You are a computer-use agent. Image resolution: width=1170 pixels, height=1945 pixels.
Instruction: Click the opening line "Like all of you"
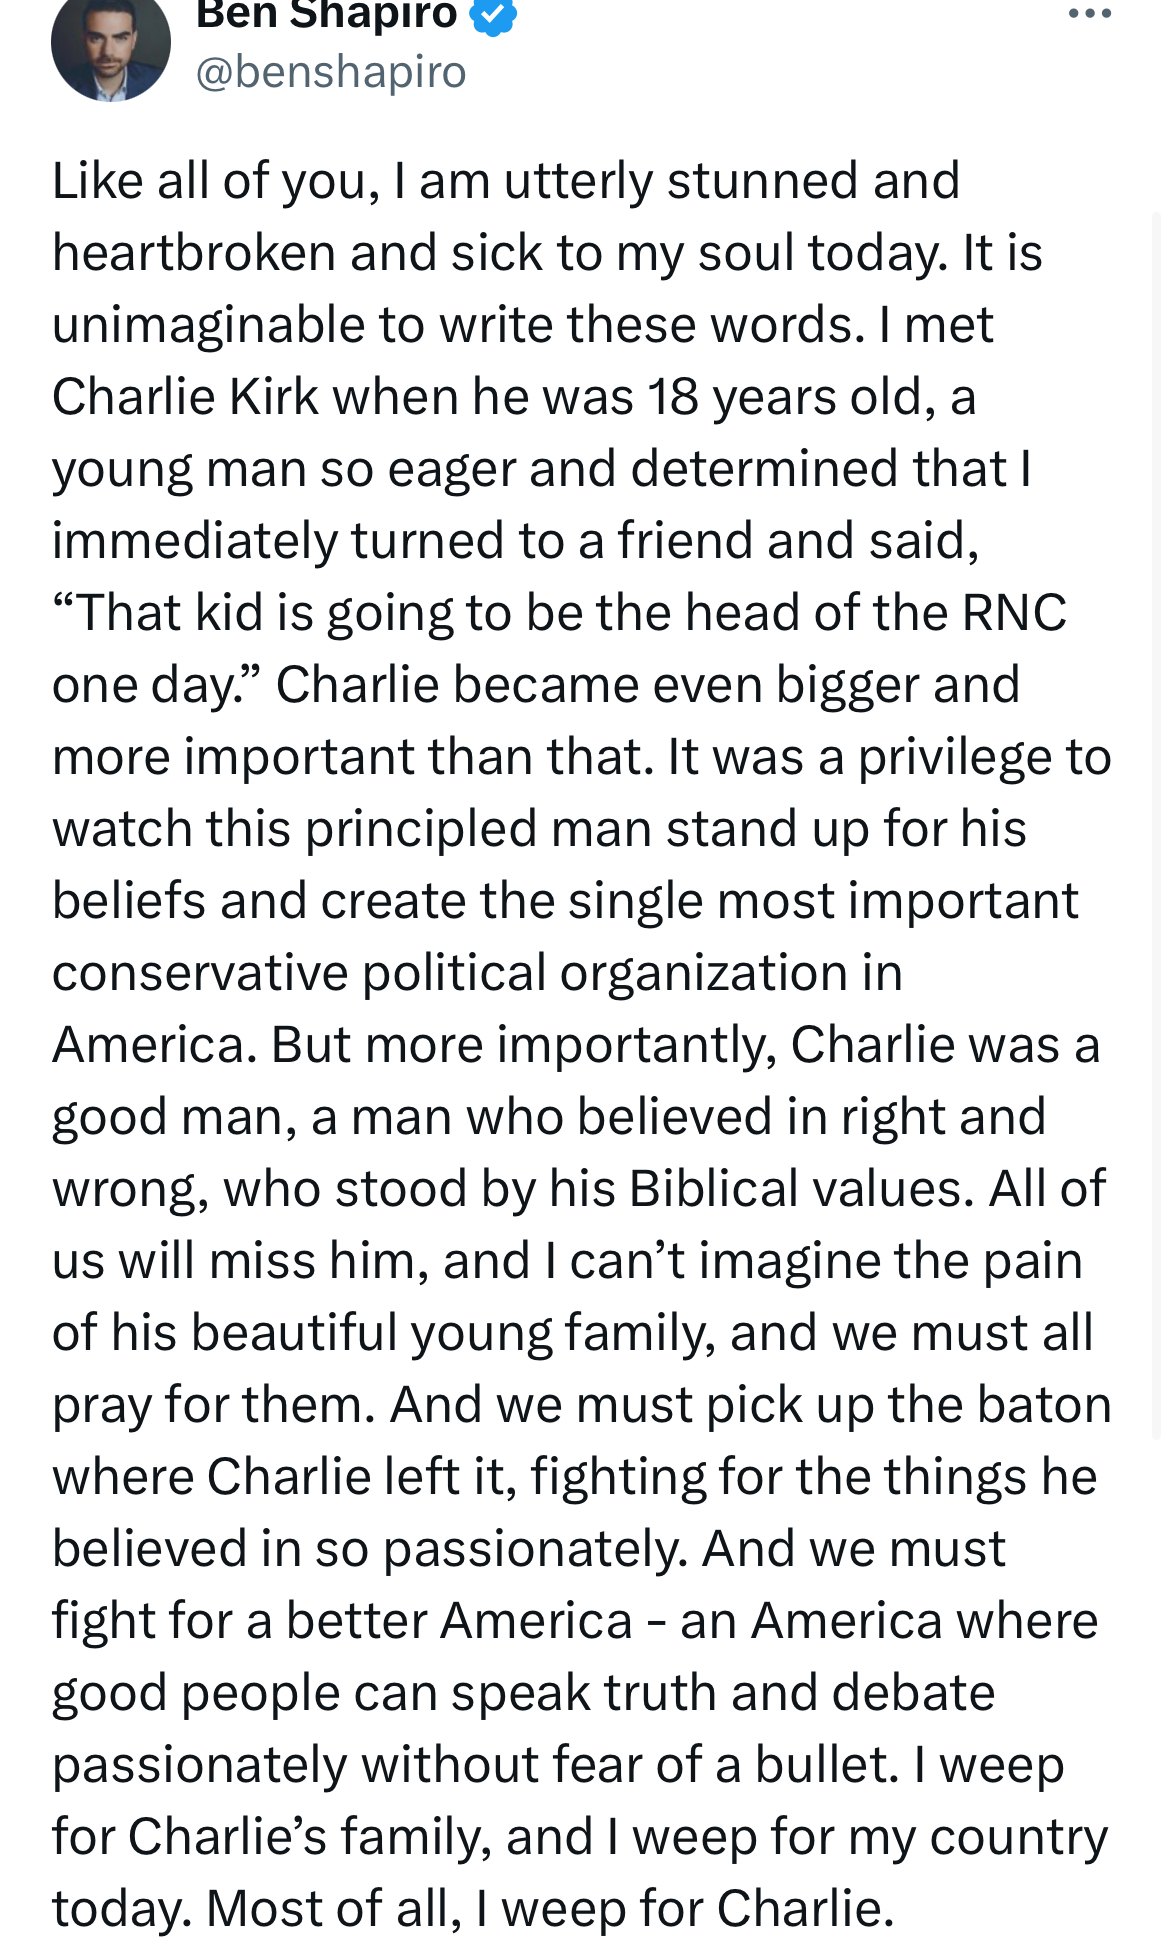tap(216, 182)
